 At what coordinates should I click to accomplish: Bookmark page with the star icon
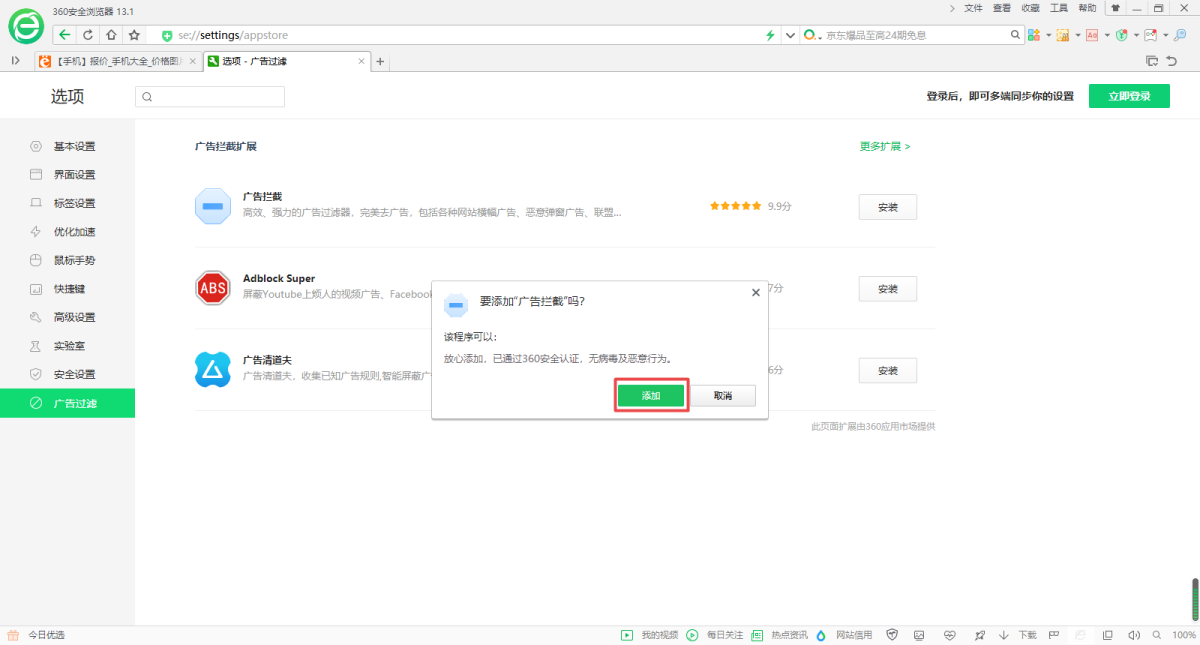pyautogui.click(x=134, y=35)
